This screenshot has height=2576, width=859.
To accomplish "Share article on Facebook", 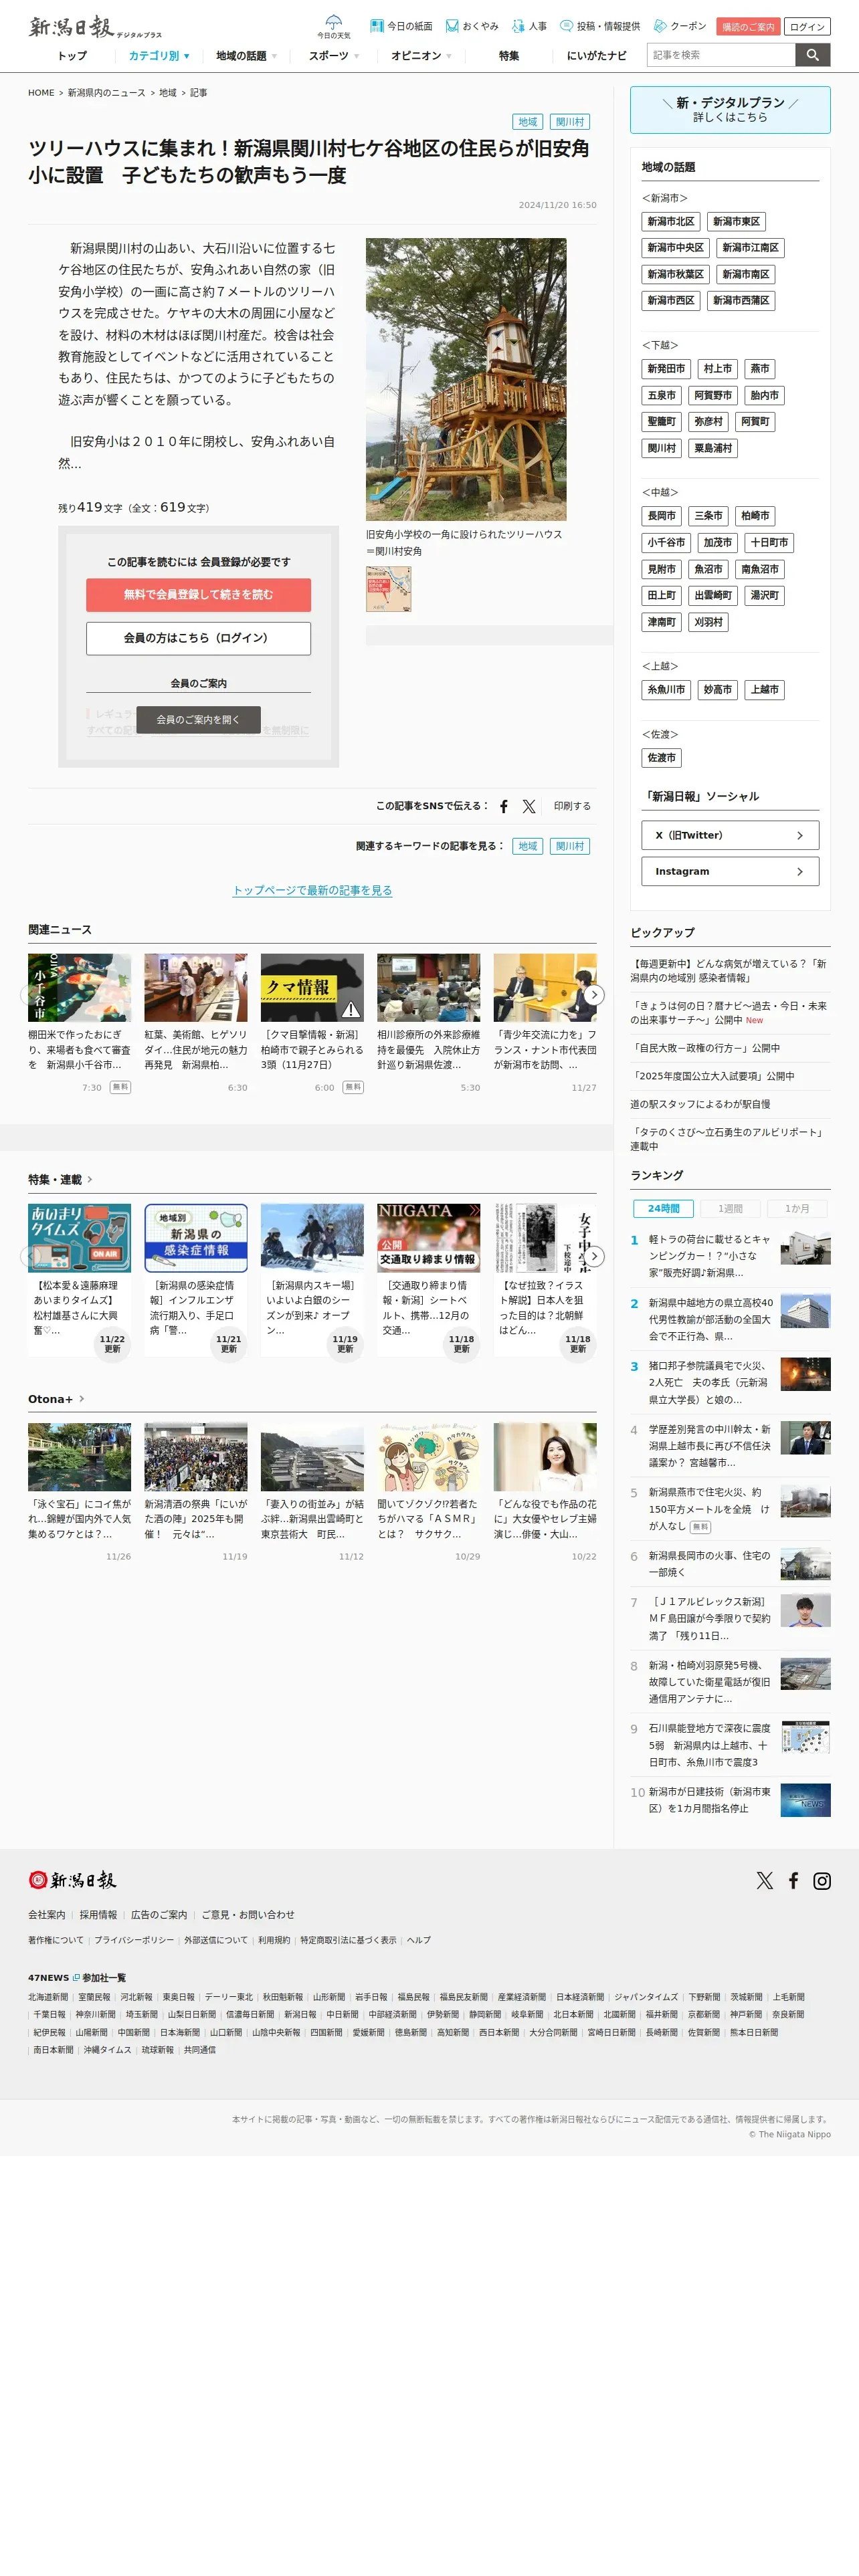I will click(504, 806).
